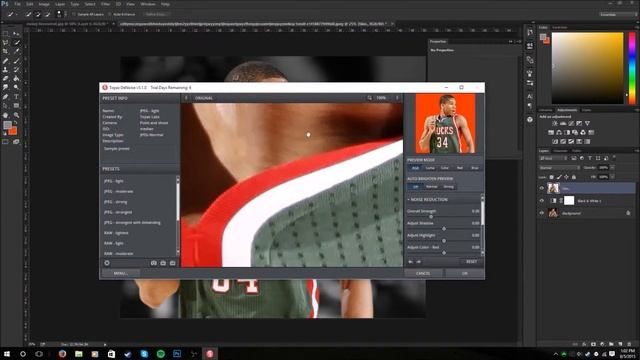
Task: Click the RESET button in Topaz
Action: pyautogui.click(x=471, y=262)
